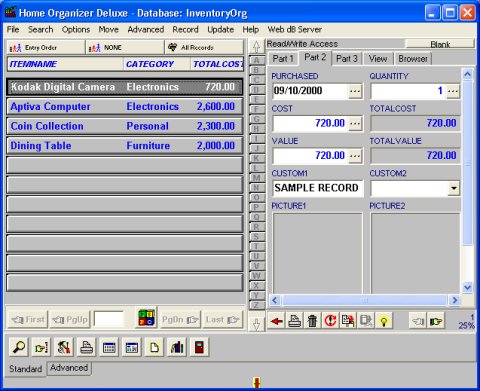The height and width of the screenshot is (391, 480).
Task: Click the printer icon in bottom toolbar
Action: point(87,347)
